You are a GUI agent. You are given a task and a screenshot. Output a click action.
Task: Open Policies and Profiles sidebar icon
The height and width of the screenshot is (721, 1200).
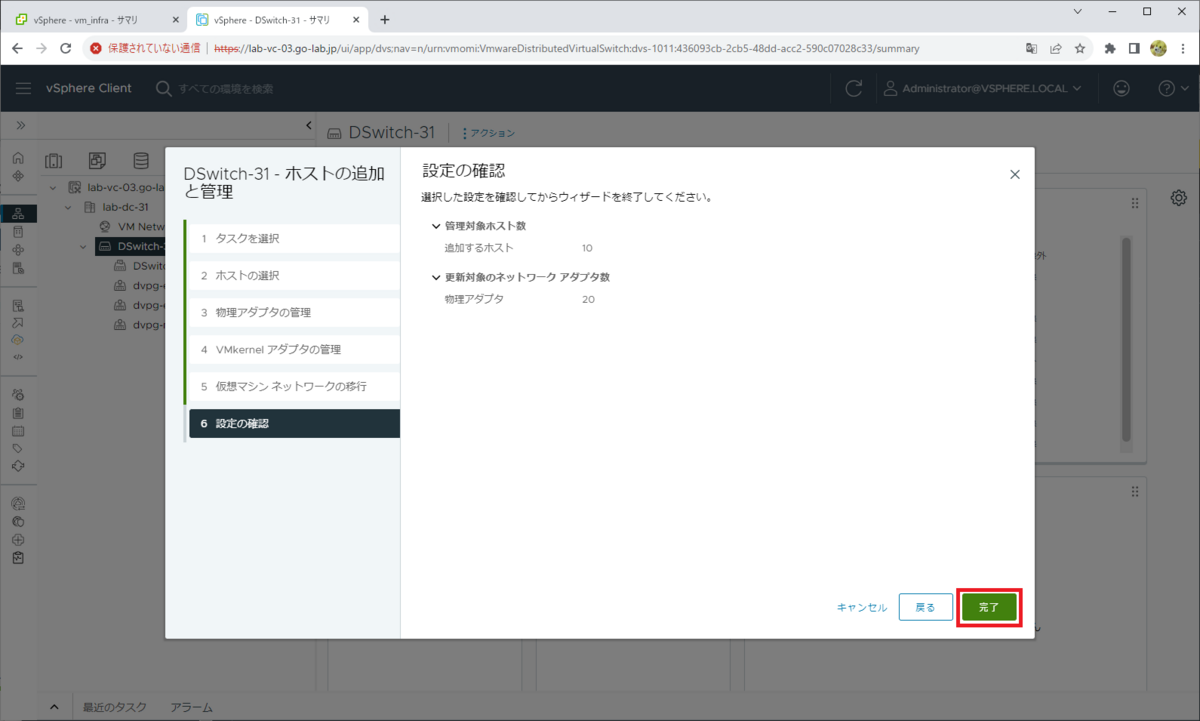point(18,305)
